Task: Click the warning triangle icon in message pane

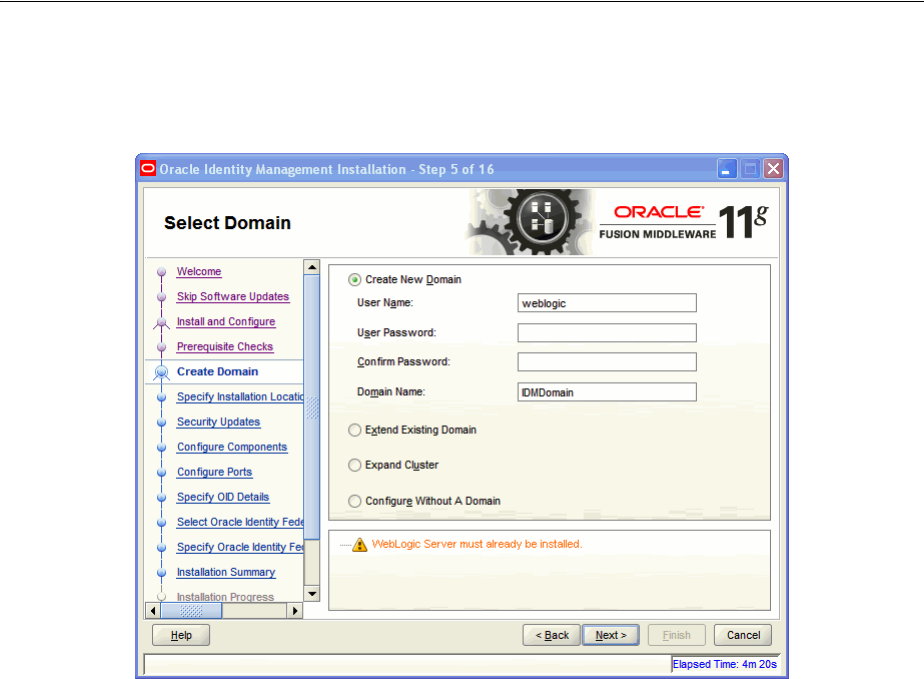Action: [x=359, y=545]
